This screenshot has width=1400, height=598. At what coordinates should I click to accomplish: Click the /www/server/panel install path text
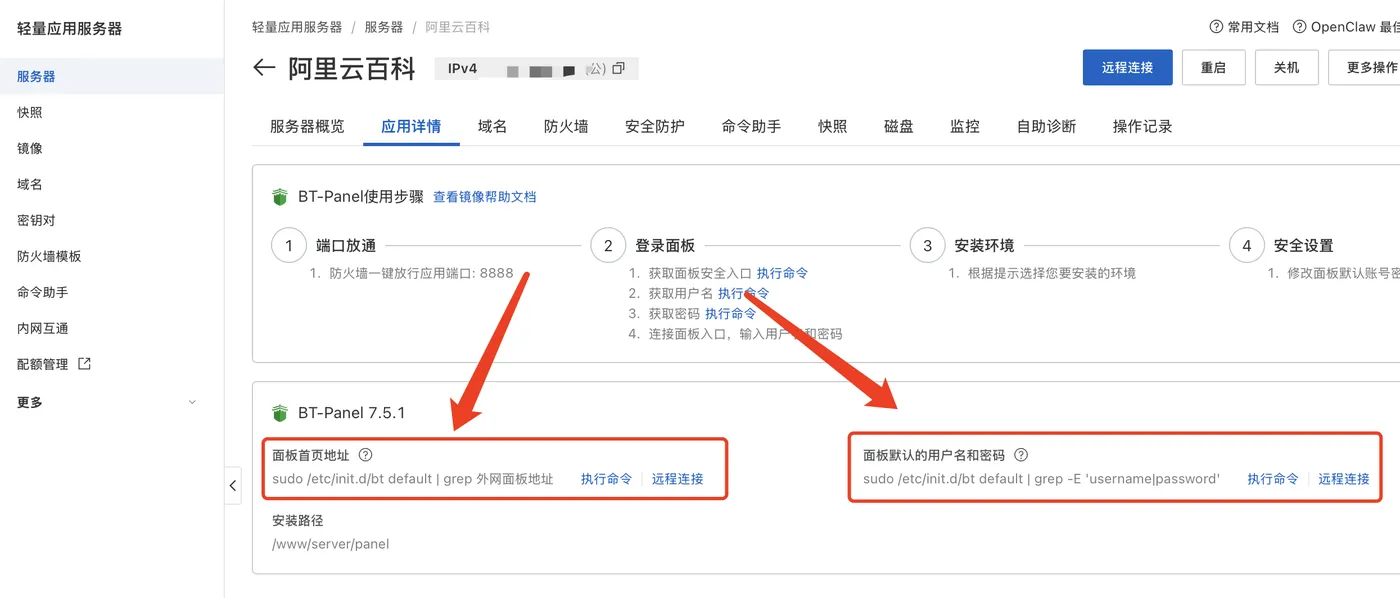click(330, 544)
